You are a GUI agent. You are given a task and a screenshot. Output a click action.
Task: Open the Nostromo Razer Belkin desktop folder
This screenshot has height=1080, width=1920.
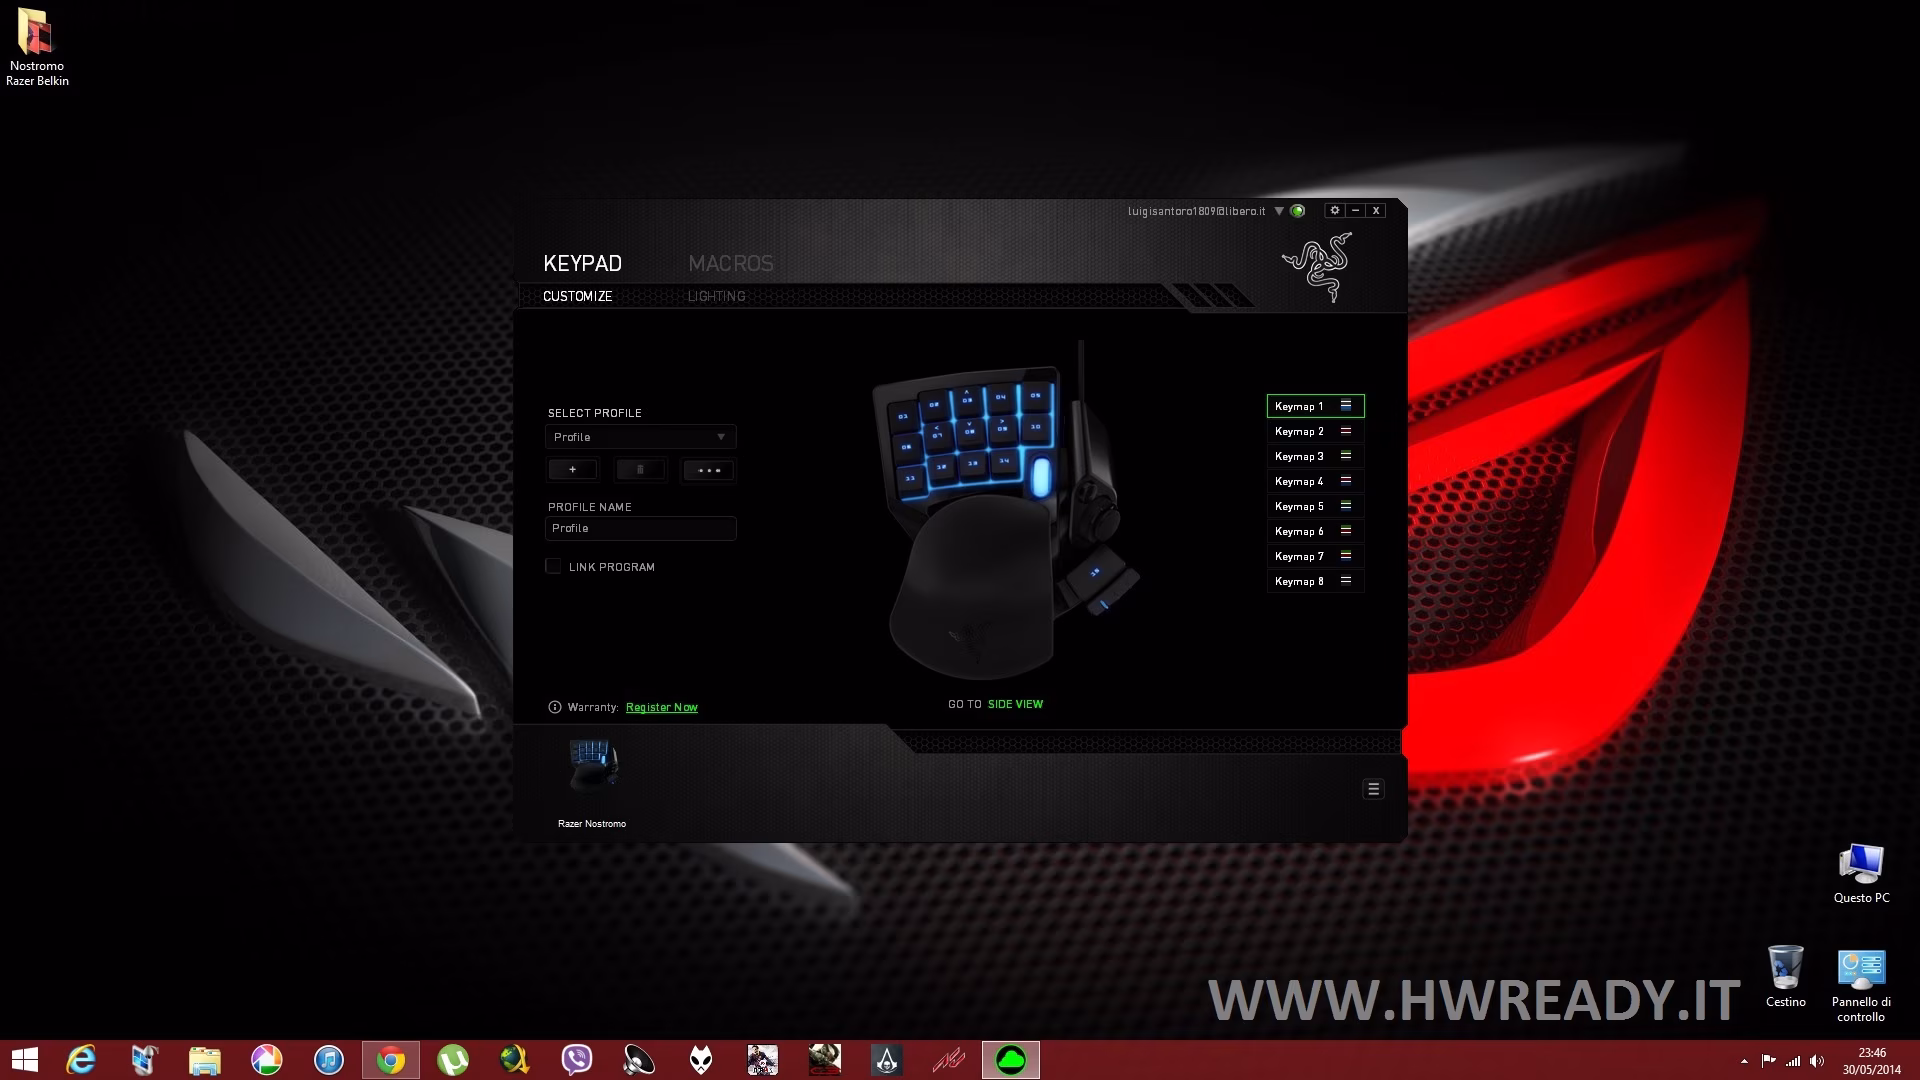point(37,48)
